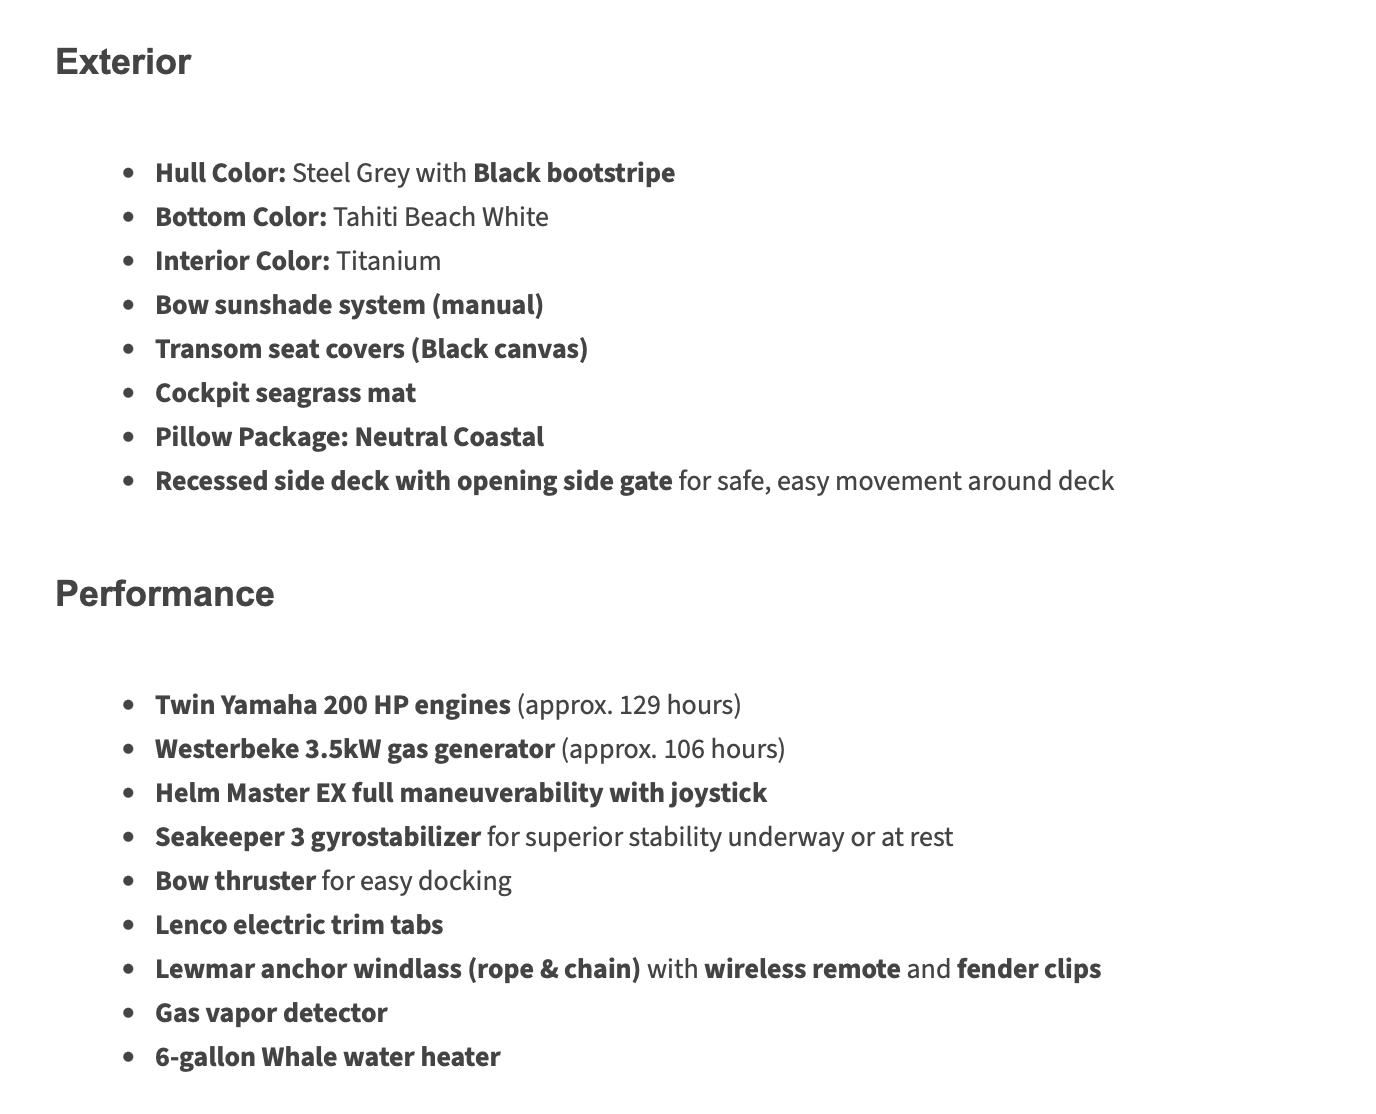Click the Lenco electric trim tabs item

(298, 925)
